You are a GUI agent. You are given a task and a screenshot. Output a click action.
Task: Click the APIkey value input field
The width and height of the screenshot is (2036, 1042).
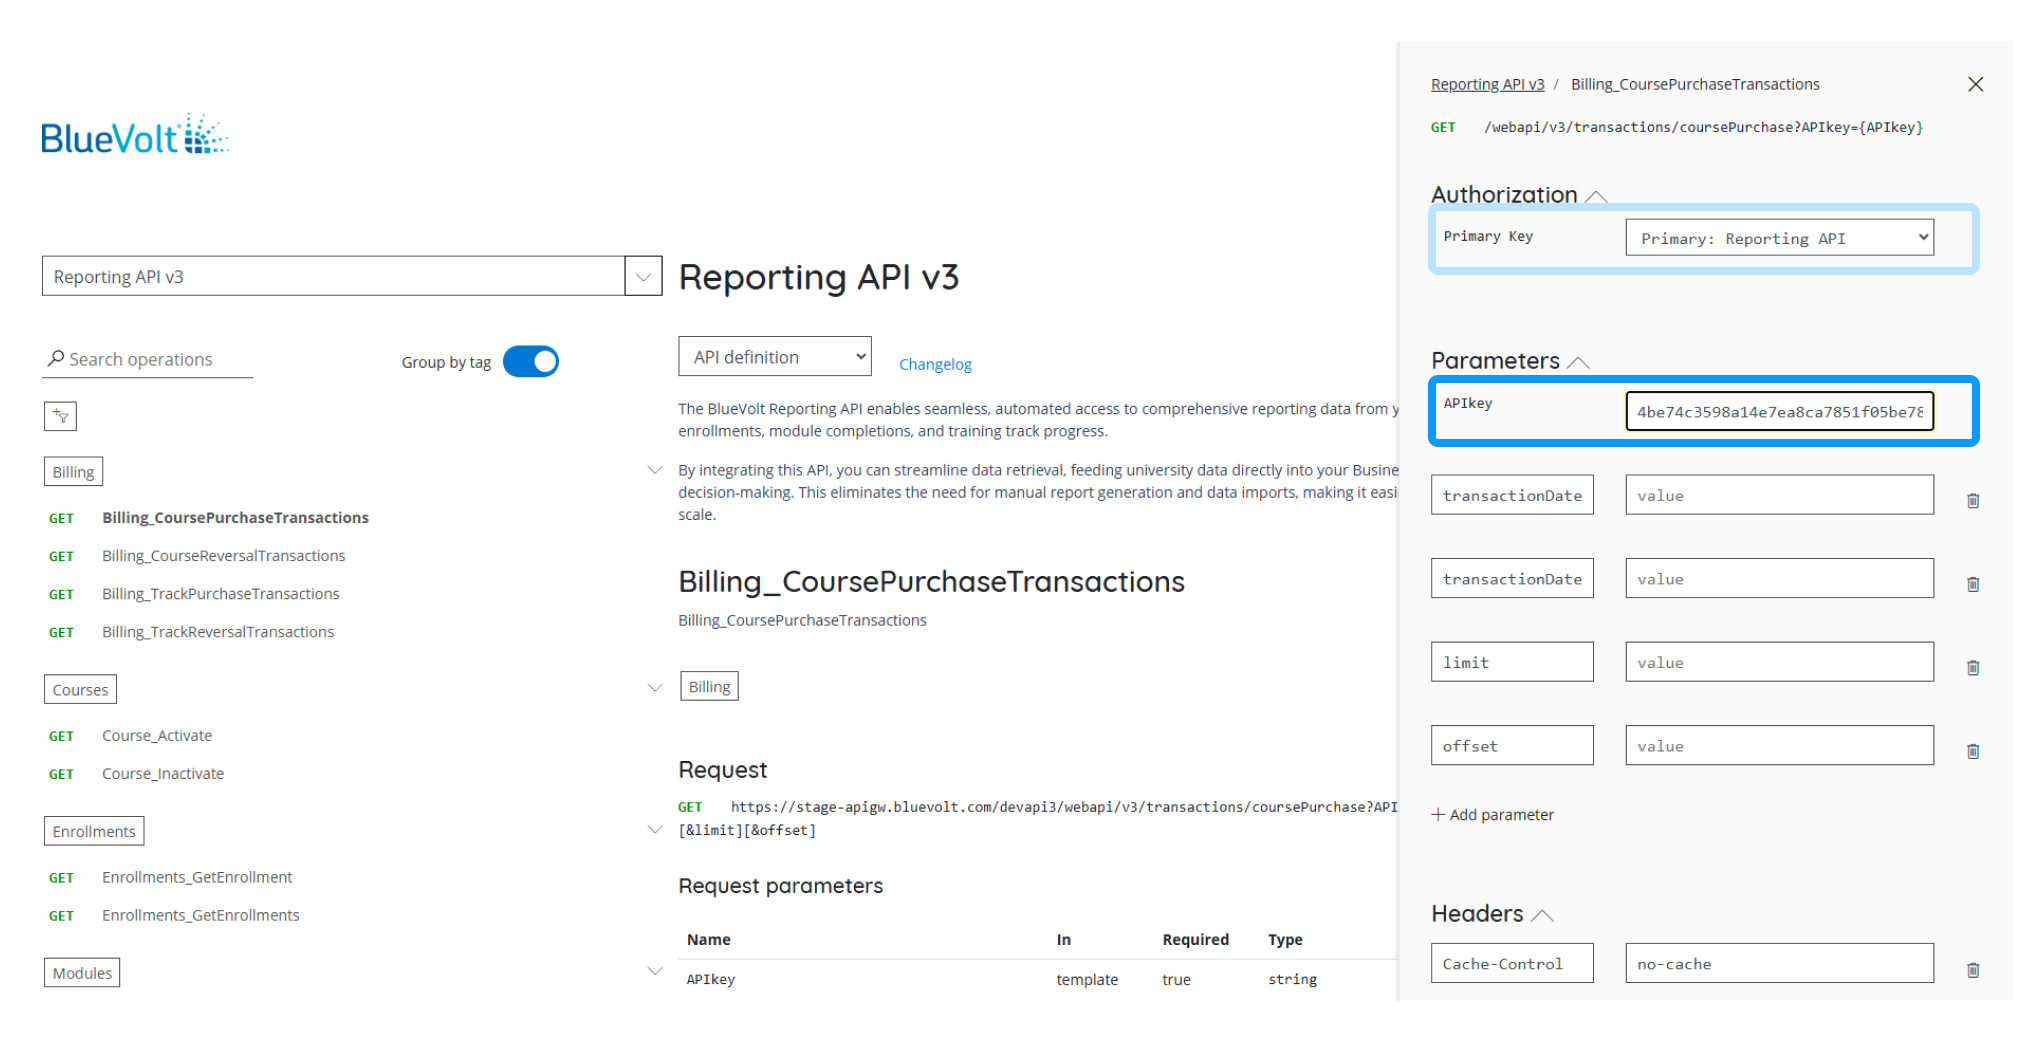tap(1779, 411)
